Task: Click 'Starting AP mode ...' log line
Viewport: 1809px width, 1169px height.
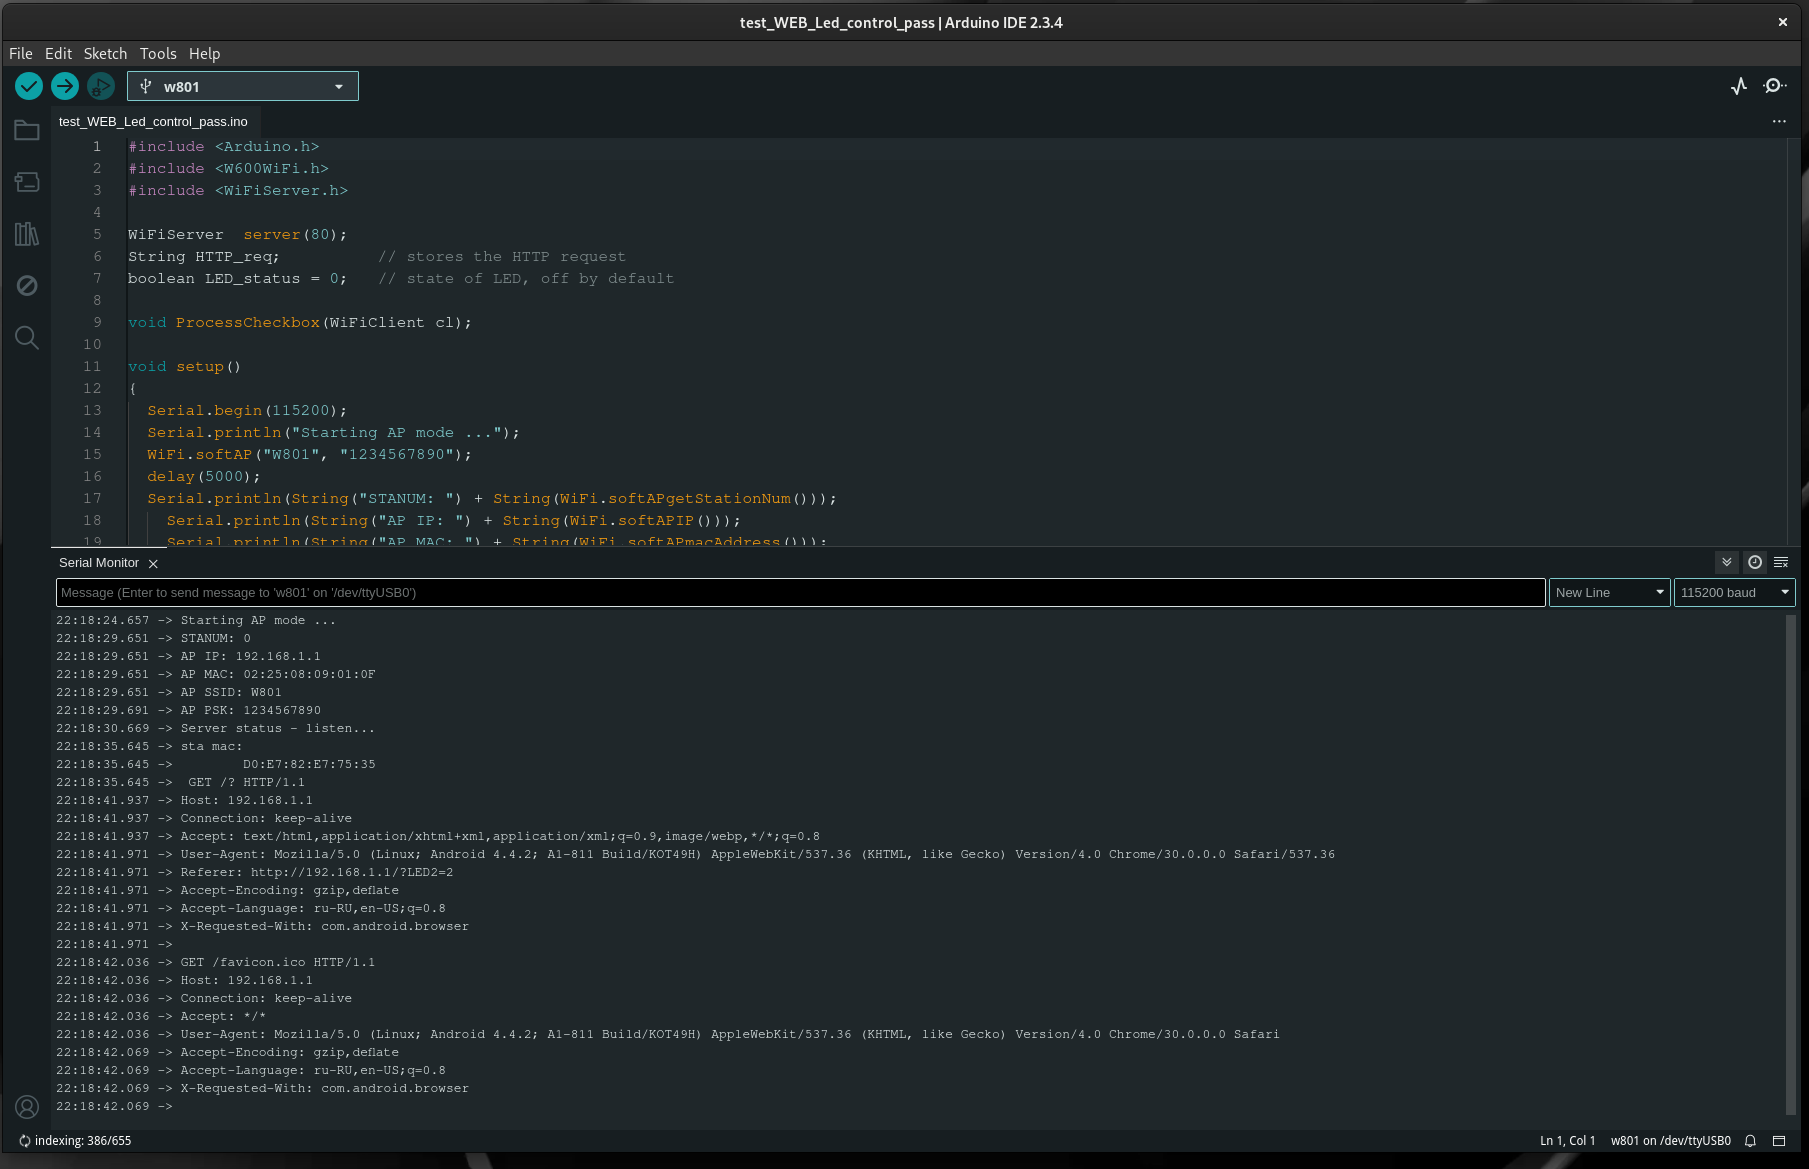Action: (258, 621)
